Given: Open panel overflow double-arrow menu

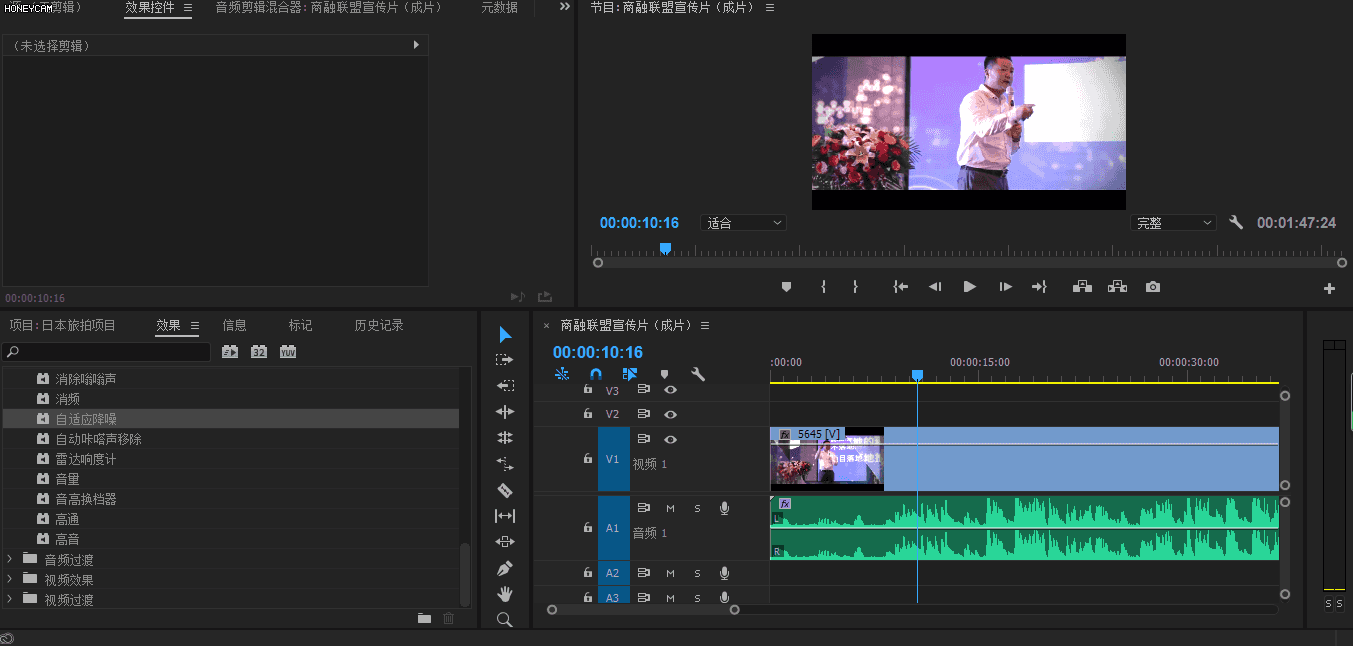Looking at the screenshot, I should coord(564,7).
